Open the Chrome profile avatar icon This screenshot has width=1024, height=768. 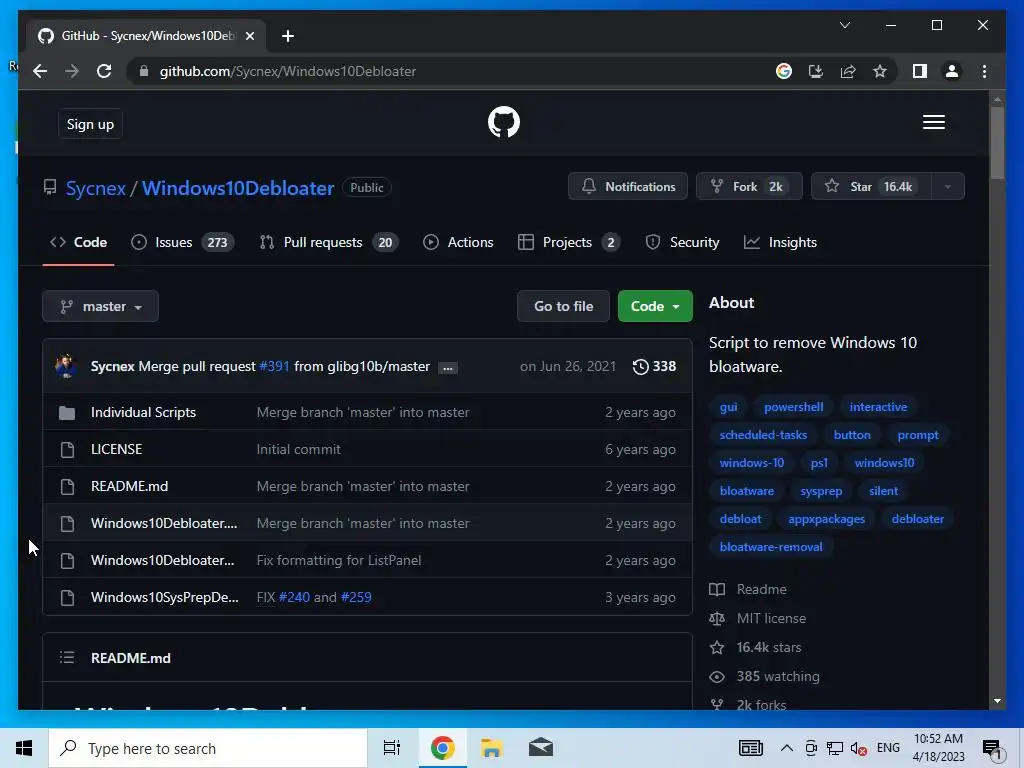pos(952,71)
